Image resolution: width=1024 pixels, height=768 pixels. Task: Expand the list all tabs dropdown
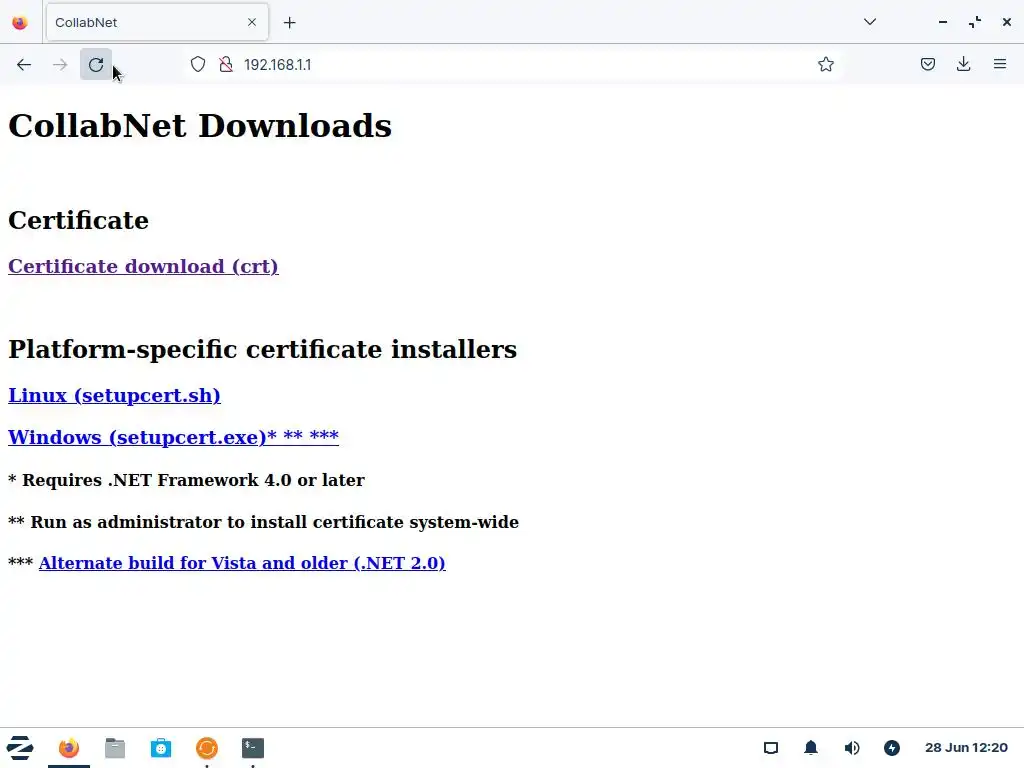870,22
